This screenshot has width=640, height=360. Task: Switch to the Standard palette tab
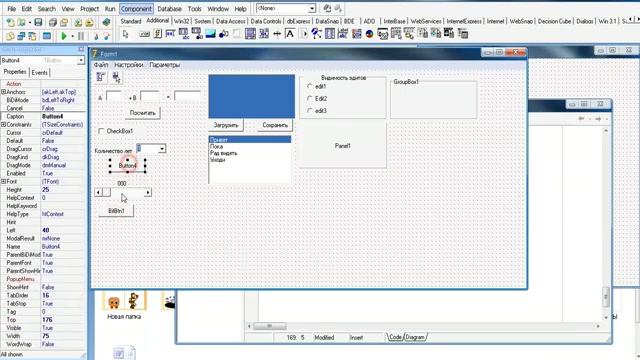(x=131, y=21)
